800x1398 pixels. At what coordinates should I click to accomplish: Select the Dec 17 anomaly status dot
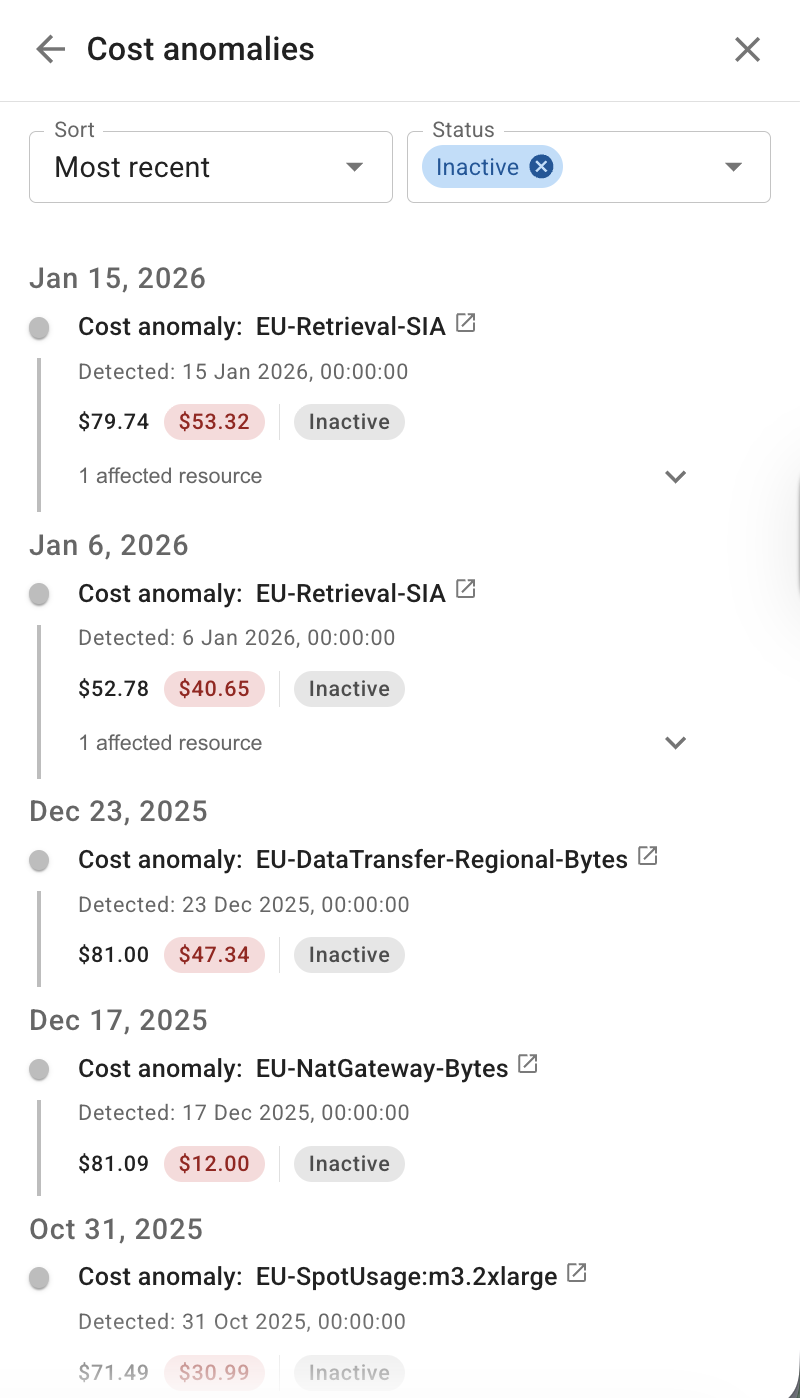[39, 1070]
